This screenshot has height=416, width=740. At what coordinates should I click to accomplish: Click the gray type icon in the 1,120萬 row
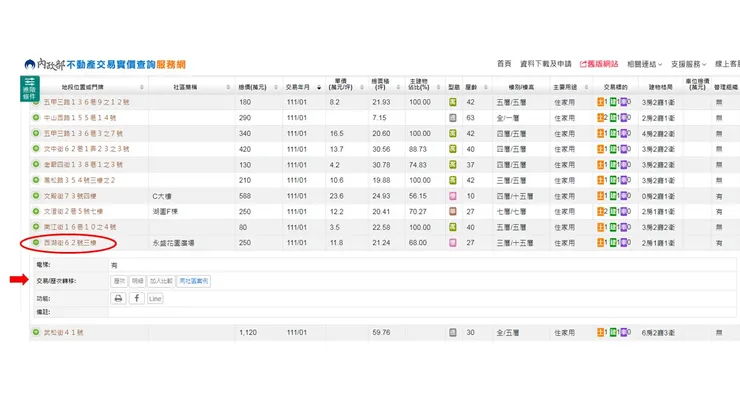[453, 332]
